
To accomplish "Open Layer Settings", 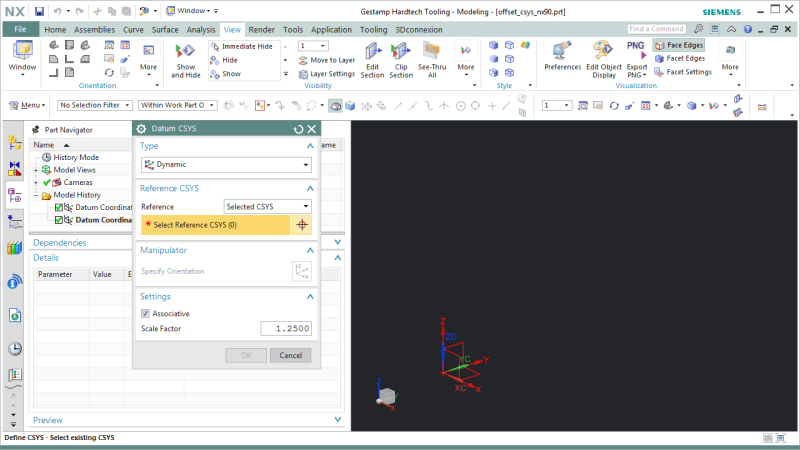I will 327,74.
